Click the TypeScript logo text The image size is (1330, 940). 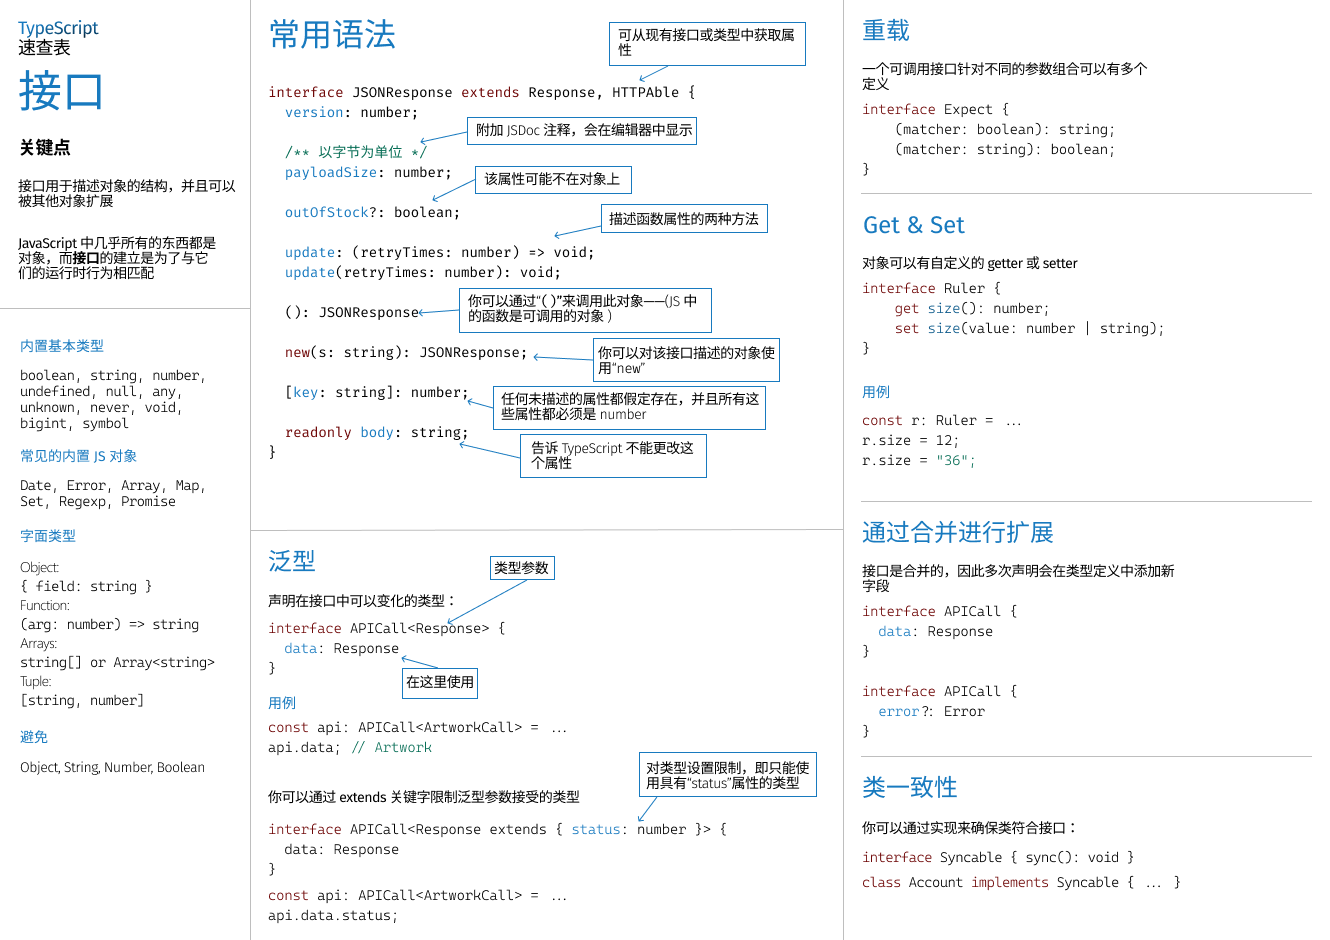[x=57, y=28]
